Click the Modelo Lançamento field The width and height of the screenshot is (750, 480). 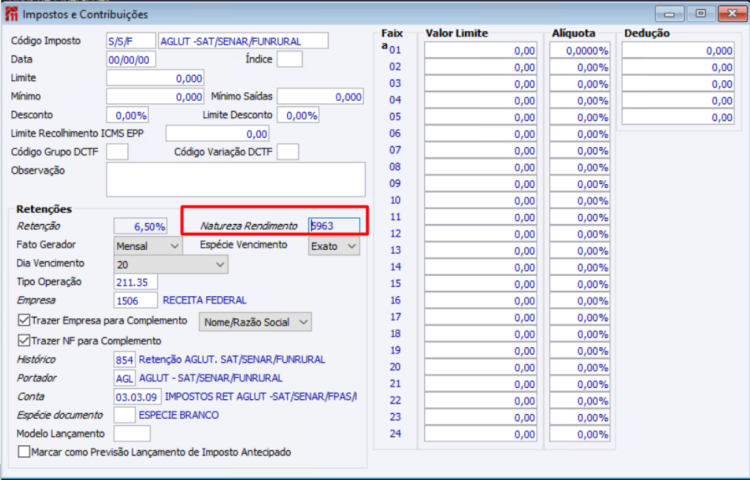tap(132, 434)
